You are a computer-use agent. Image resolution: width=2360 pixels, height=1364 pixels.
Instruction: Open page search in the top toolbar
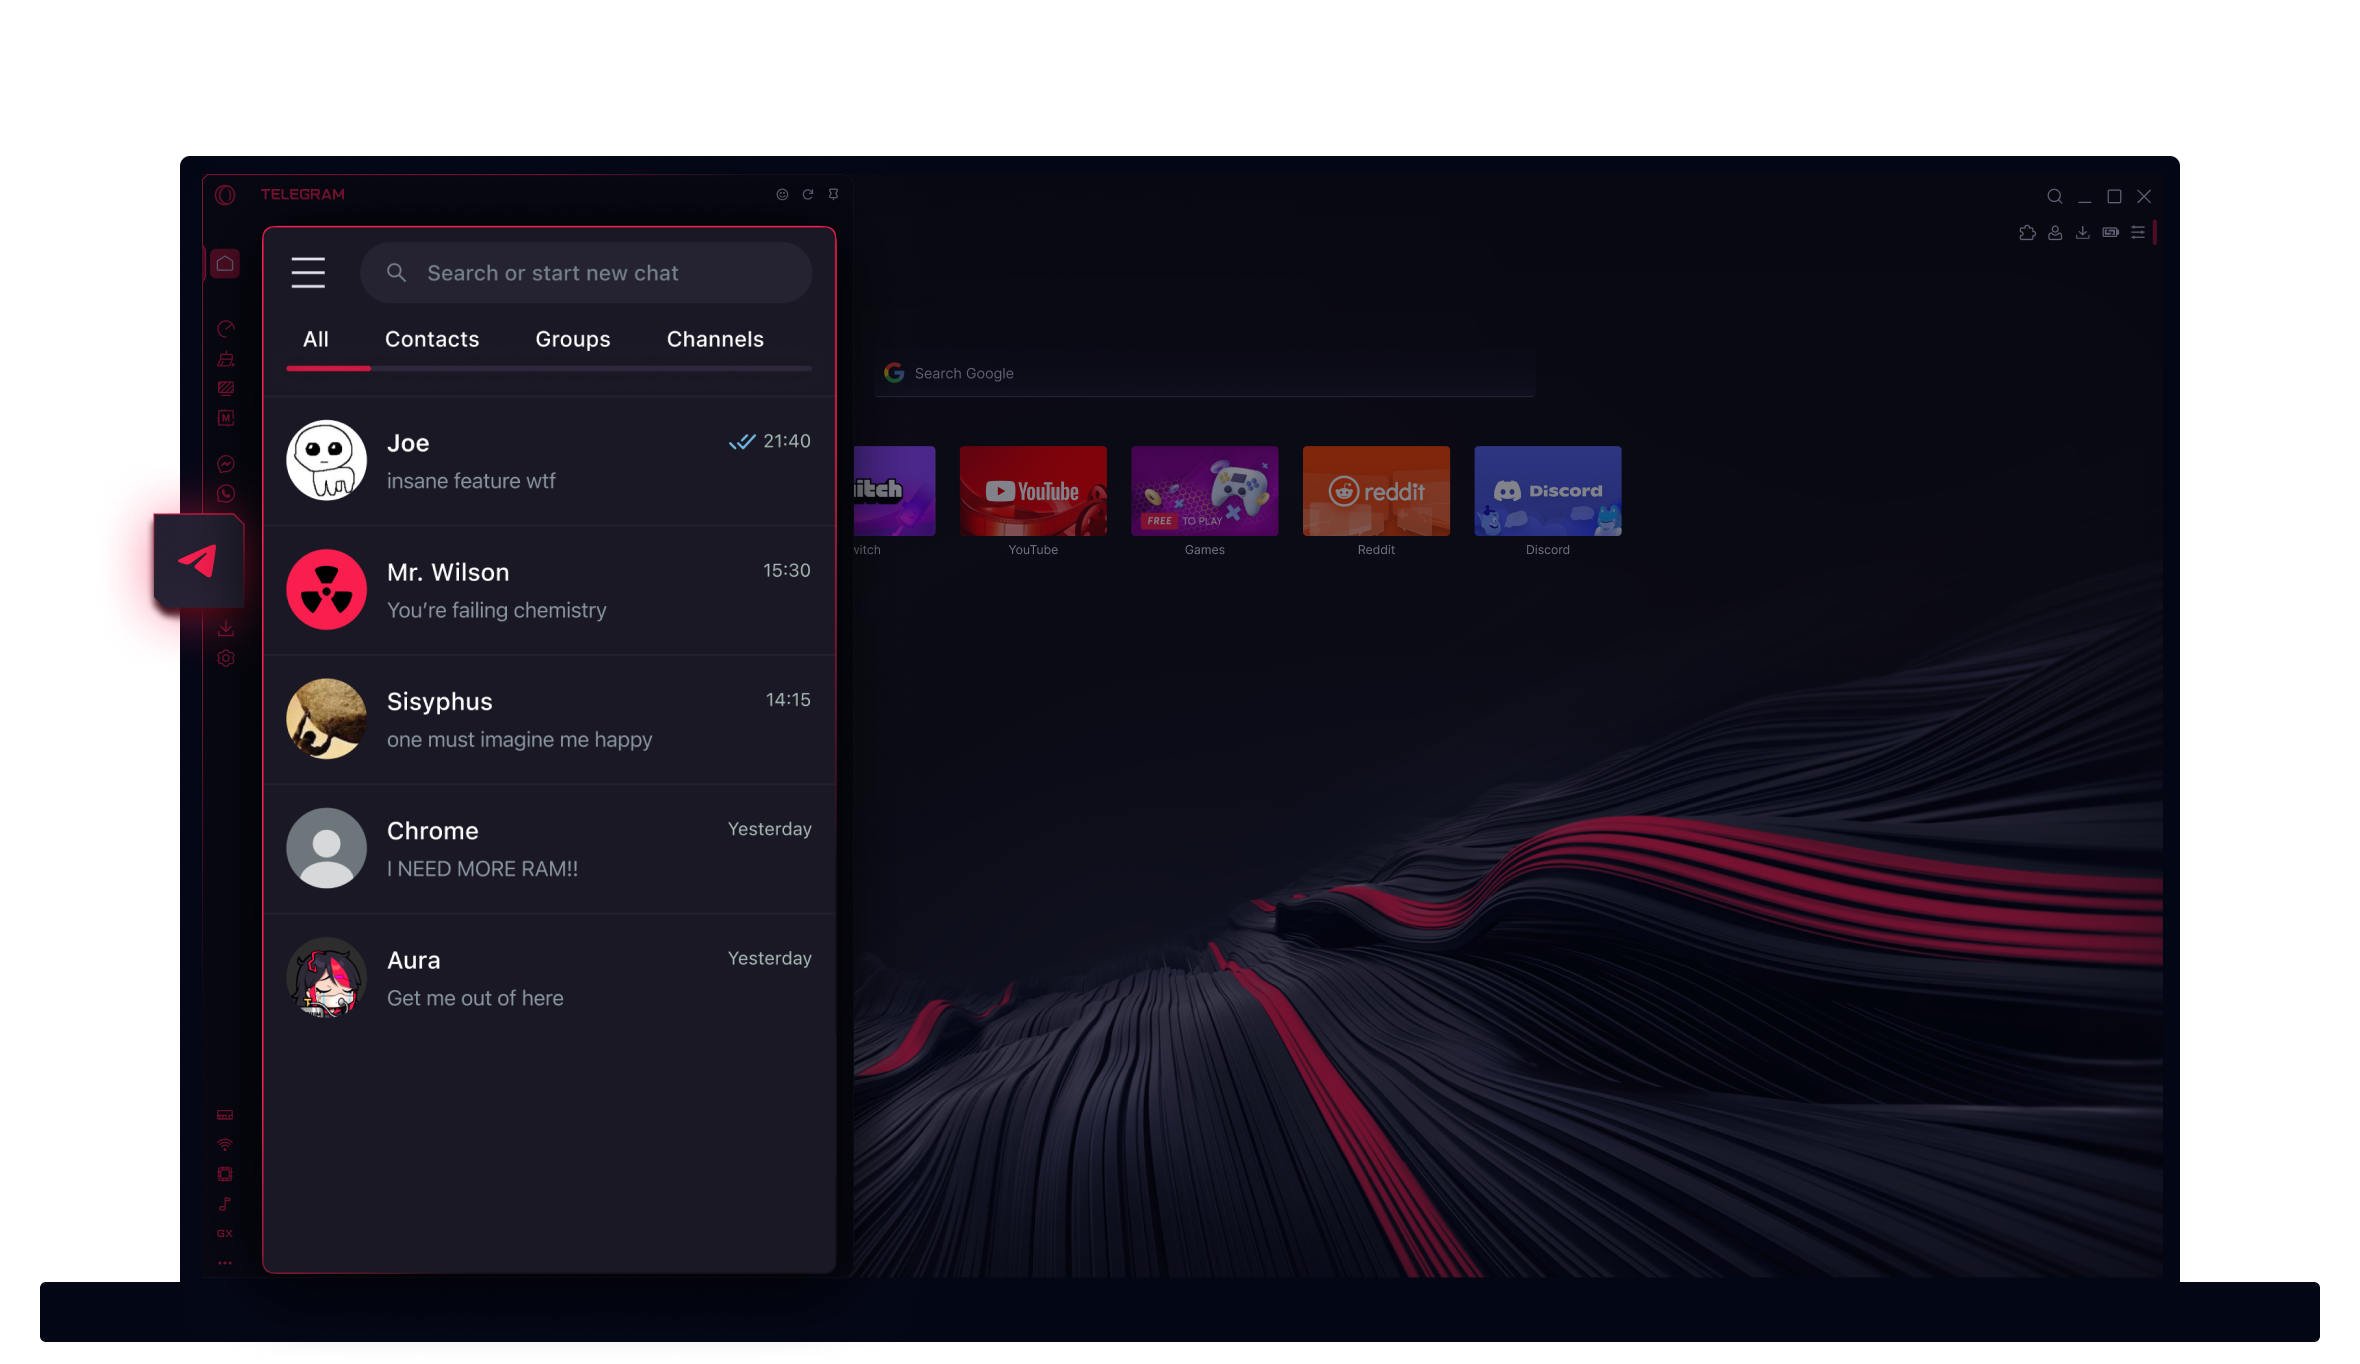tap(2055, 196)
